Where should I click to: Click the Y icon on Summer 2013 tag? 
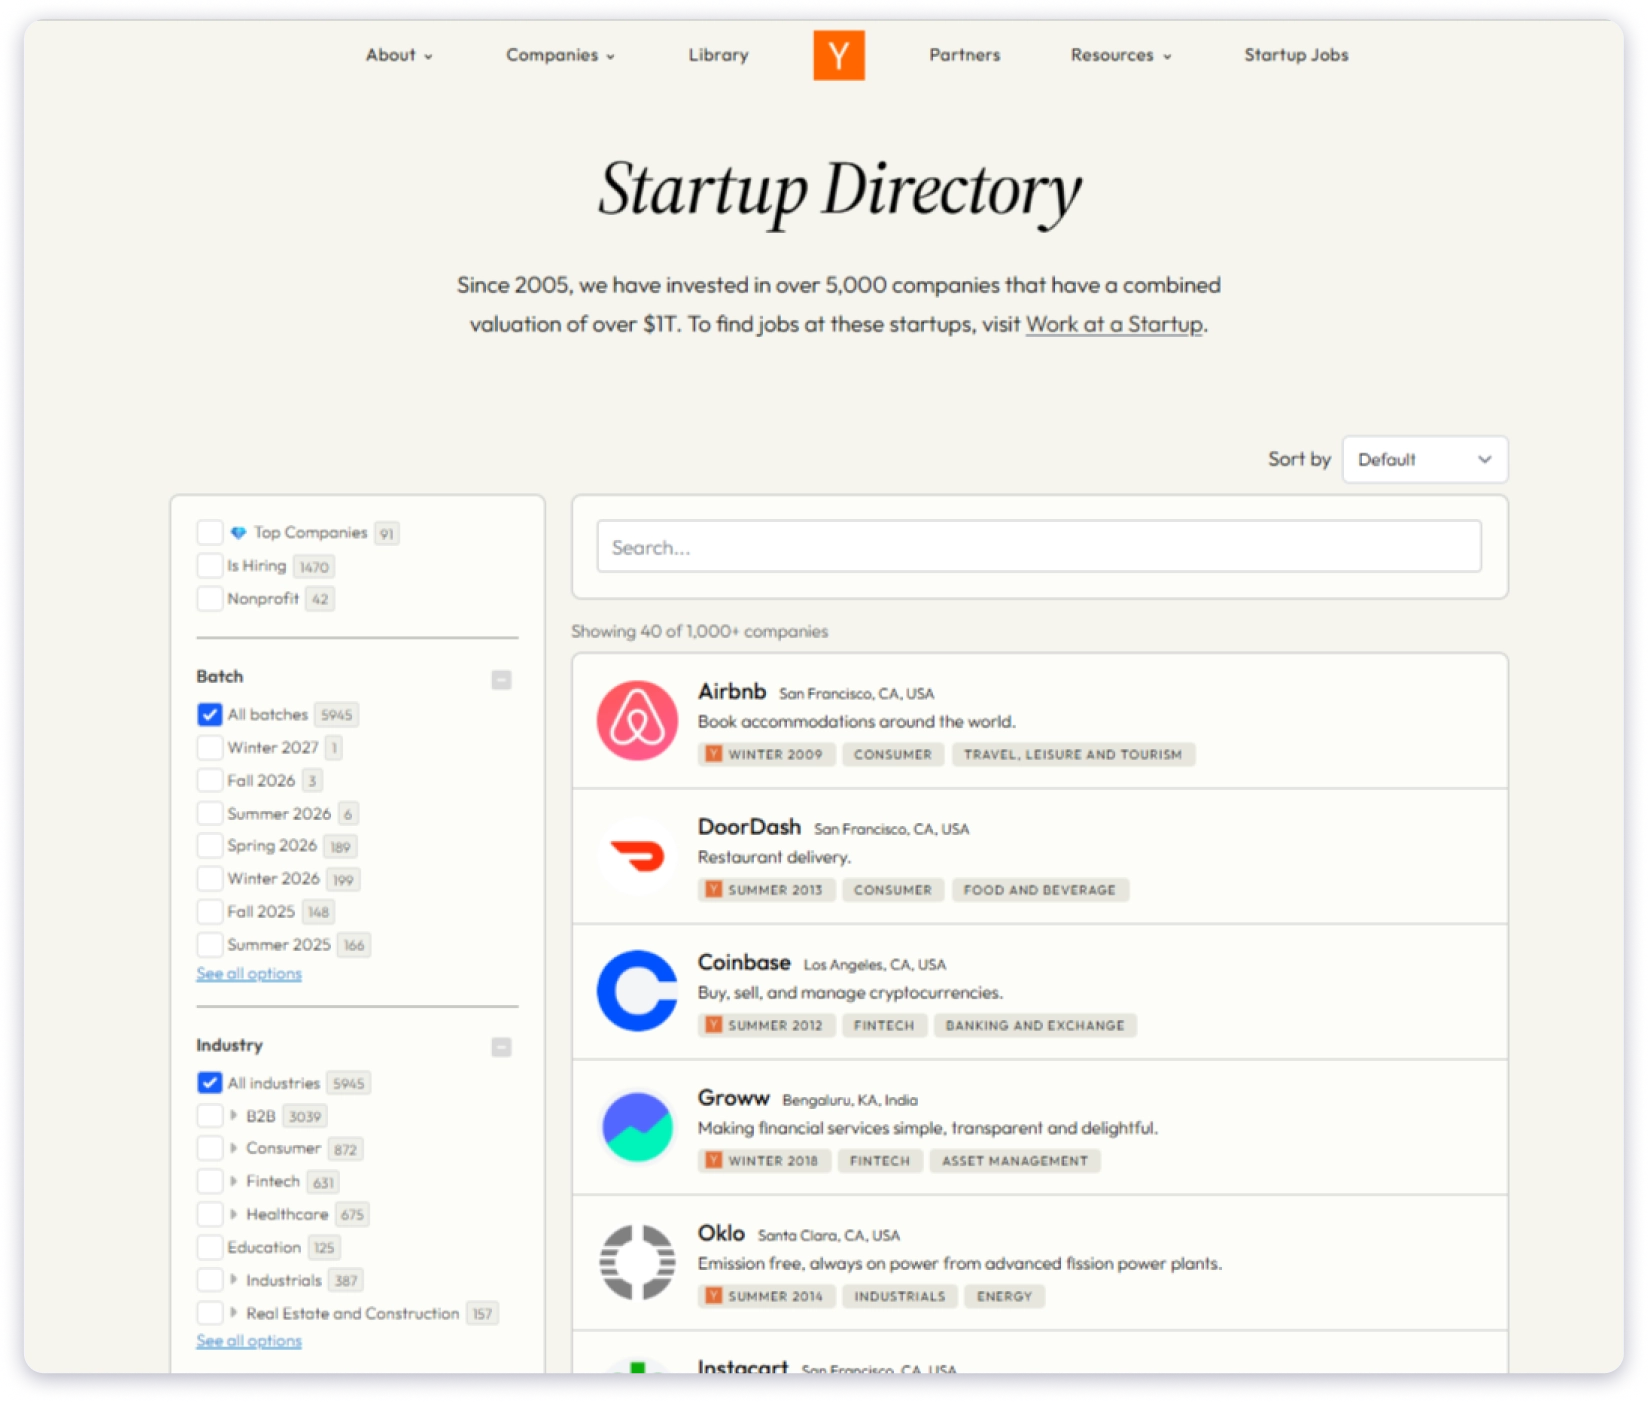pyautogui.click(x=713, y=889)
